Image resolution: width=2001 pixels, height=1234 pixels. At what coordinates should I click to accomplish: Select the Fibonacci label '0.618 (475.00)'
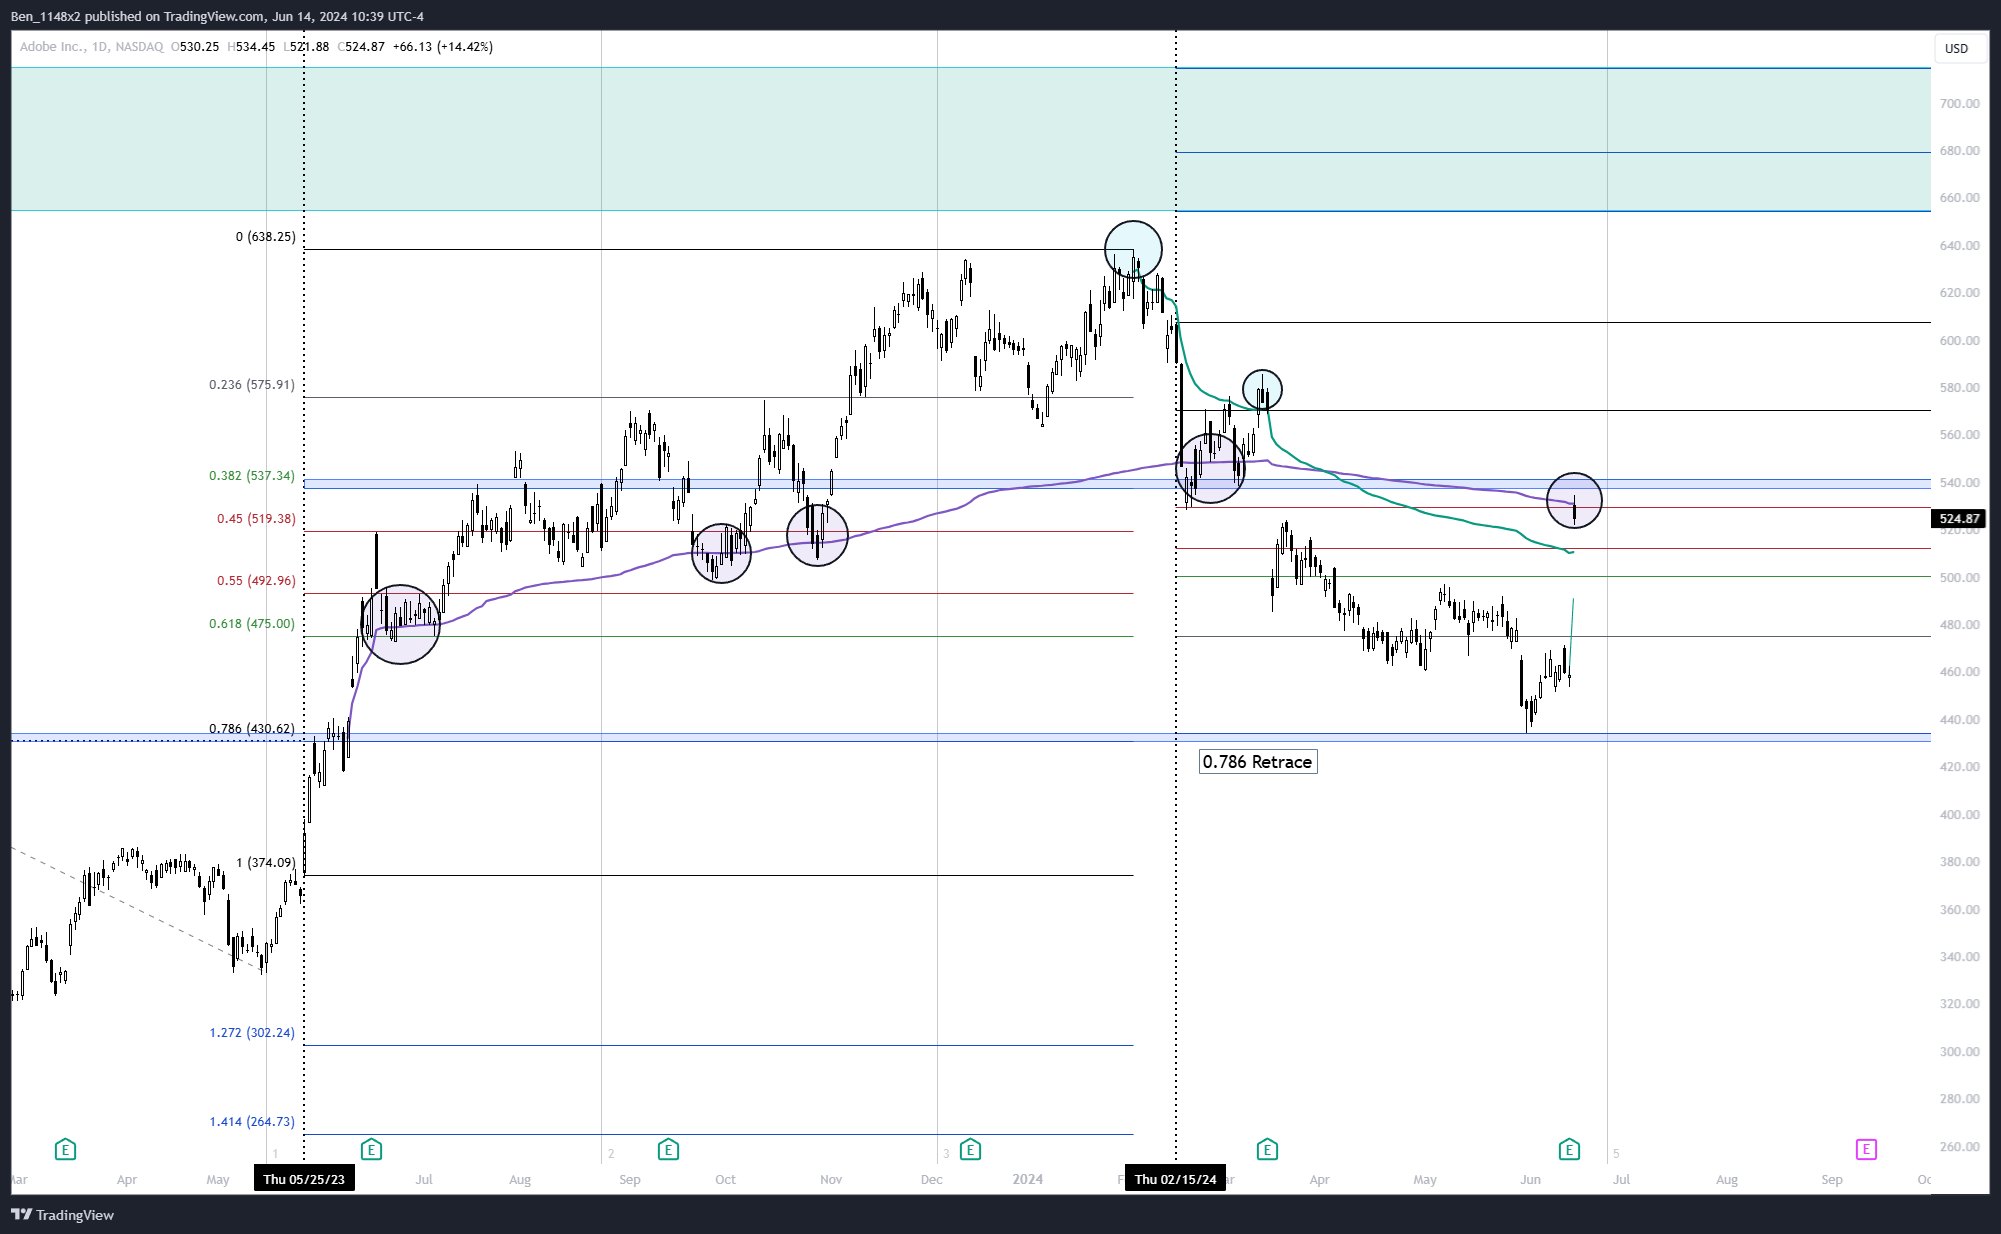tap(252, 624)
